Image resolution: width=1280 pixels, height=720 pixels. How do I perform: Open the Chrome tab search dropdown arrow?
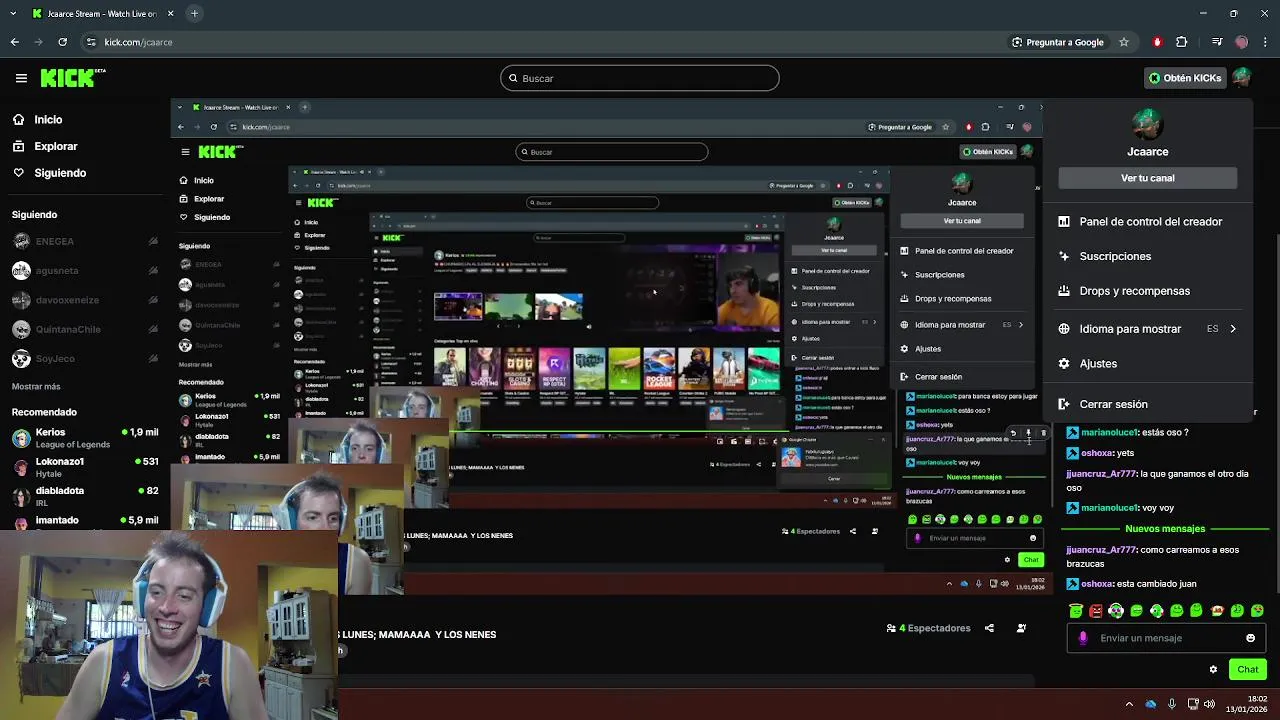14,14
